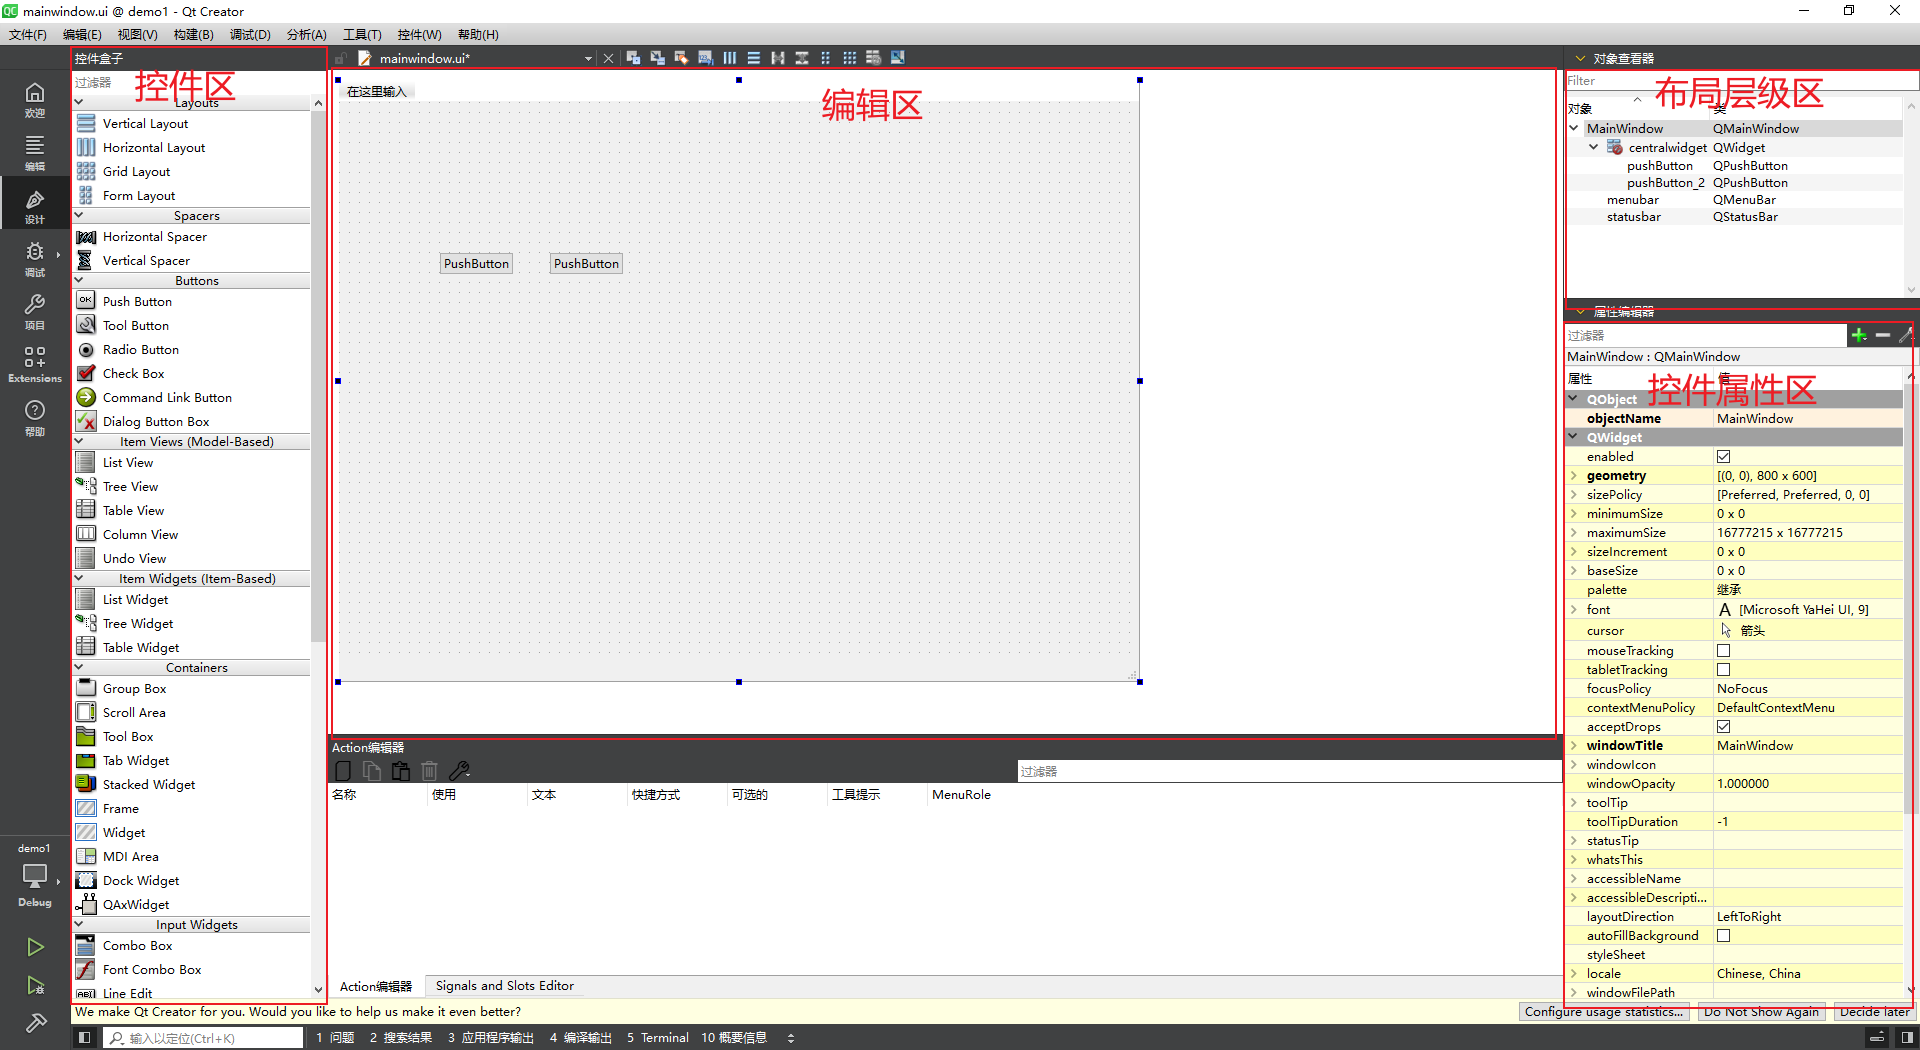Click the Do Not Show Again button

click(x=1761, y=1012)
